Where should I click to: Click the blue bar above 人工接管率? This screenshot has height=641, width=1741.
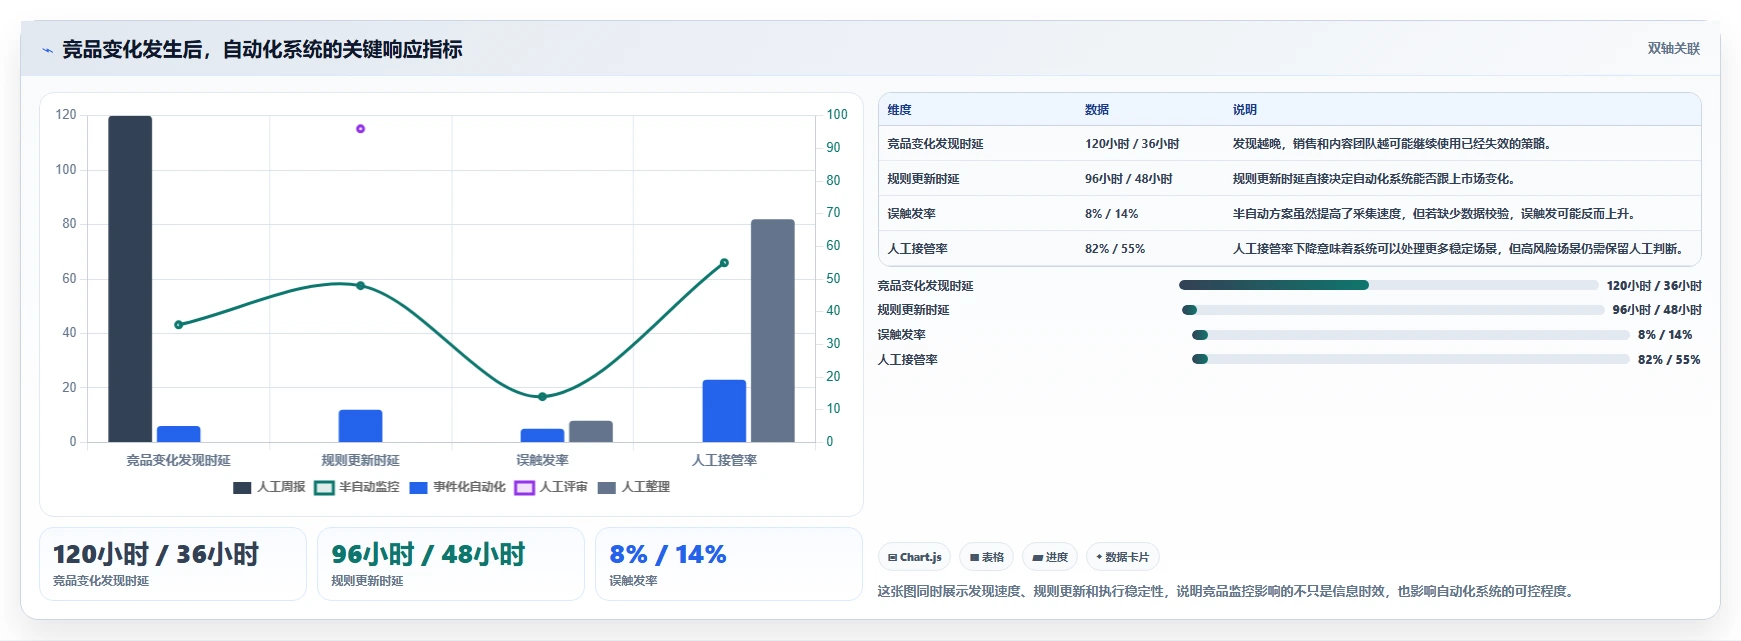(x=724, y=411)
